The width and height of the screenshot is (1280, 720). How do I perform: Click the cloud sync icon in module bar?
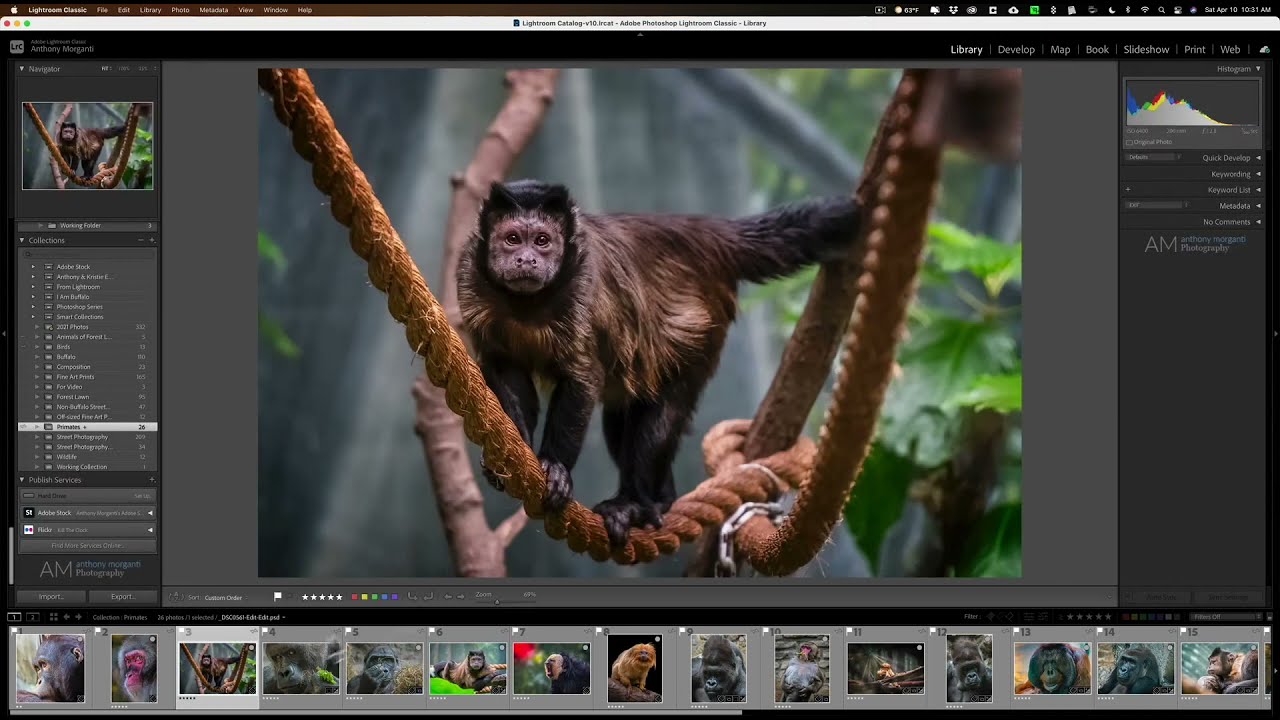coord(1264,49)
